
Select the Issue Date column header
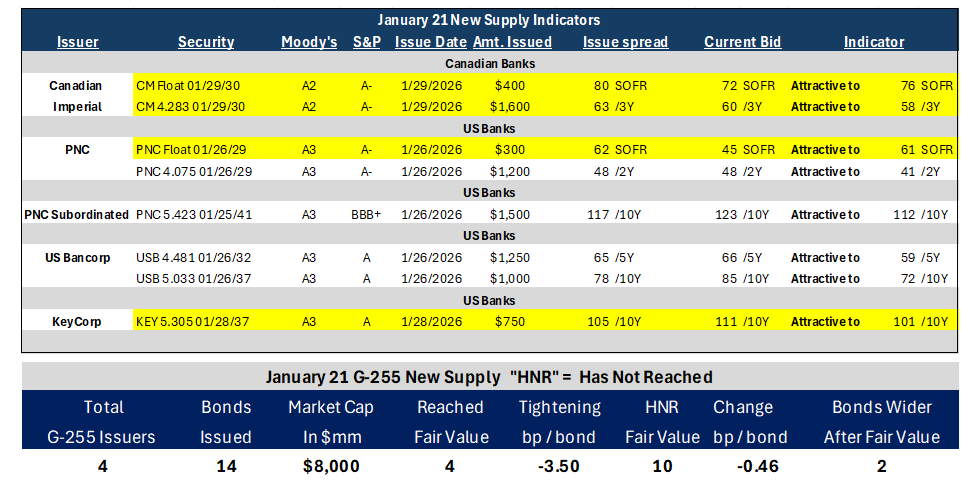click(x=431, y=42)
